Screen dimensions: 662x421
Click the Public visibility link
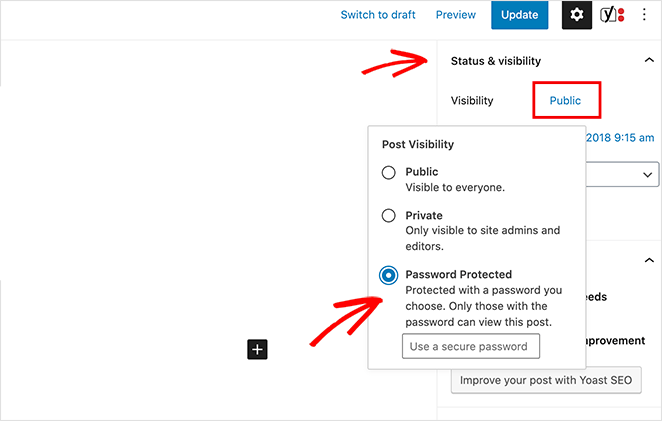click(x=565, y=100)
